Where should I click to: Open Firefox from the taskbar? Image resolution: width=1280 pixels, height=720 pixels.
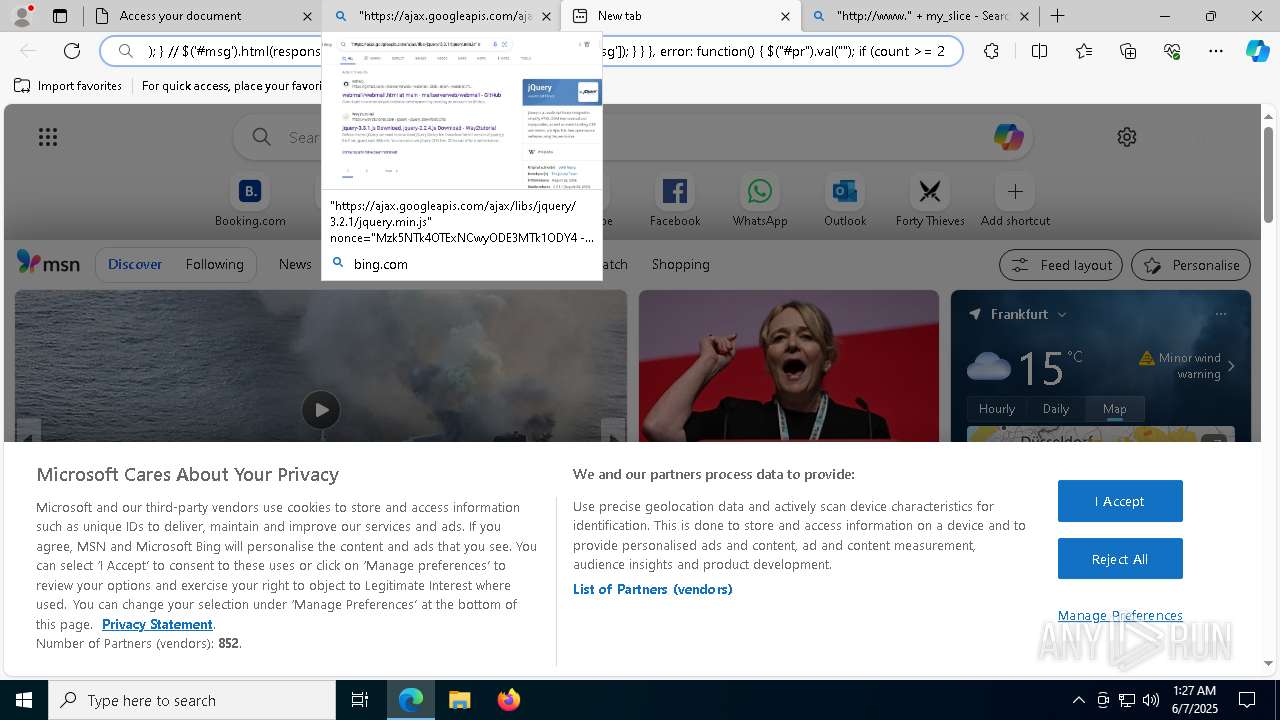click(508, 700)
